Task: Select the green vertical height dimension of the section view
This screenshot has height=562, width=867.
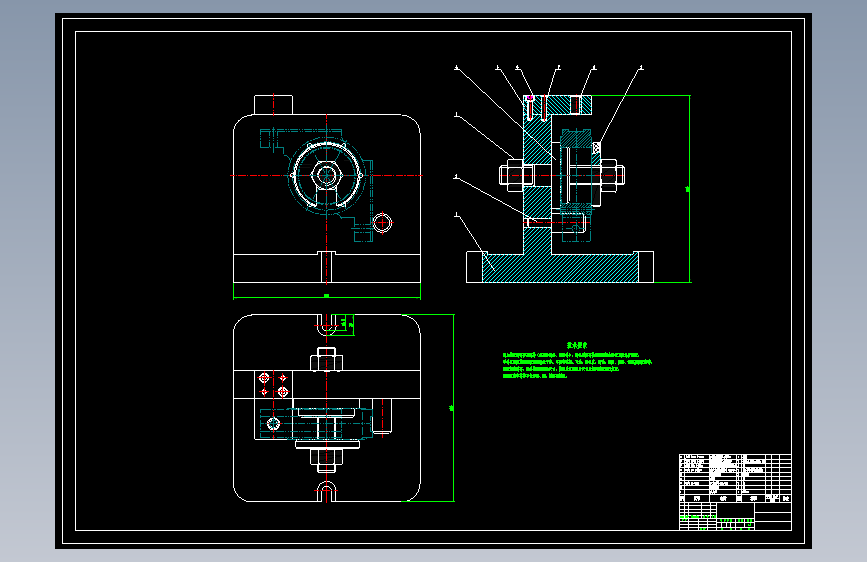Action: (x=689, y=189)
